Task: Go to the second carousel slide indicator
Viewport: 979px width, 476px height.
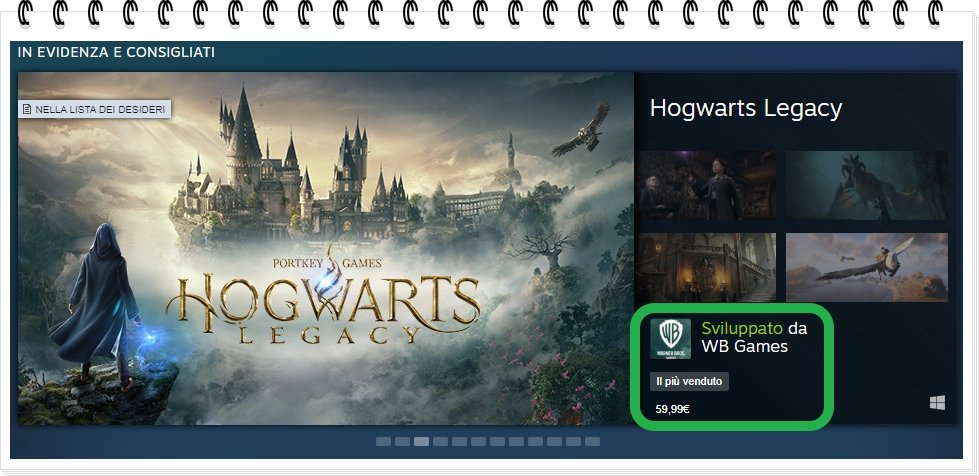Action: click(x=402, y=441)
